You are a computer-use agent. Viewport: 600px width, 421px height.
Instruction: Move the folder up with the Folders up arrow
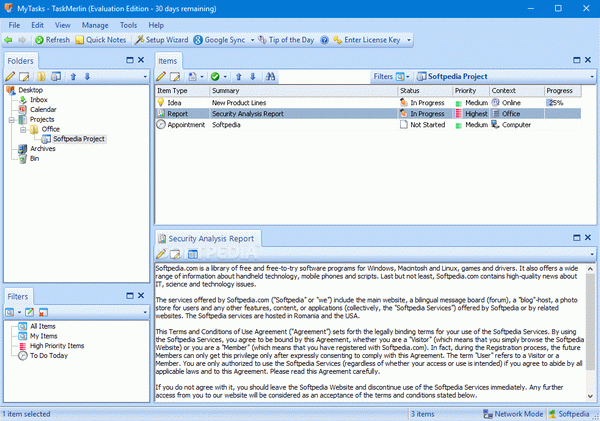pos(73,77)
